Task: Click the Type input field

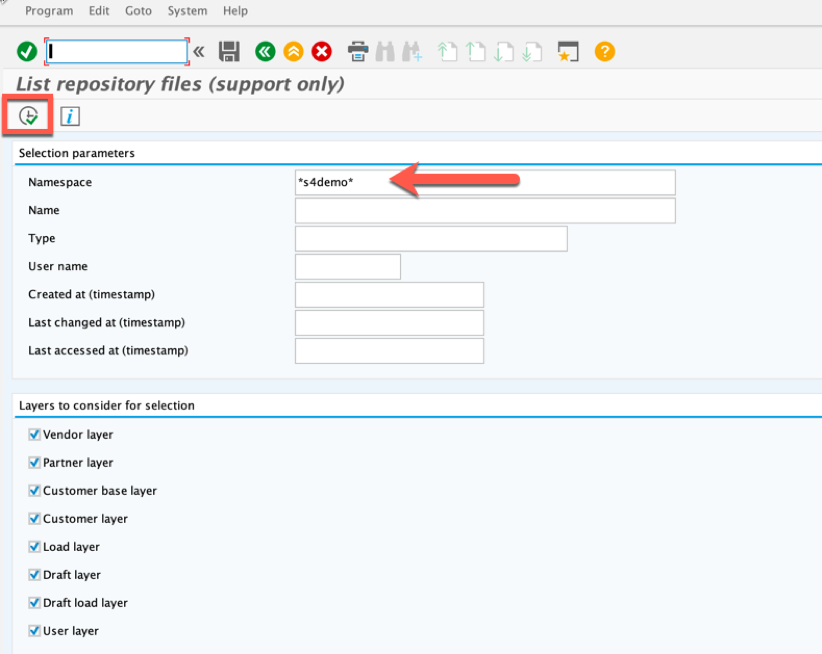Action: coord(431,238)
